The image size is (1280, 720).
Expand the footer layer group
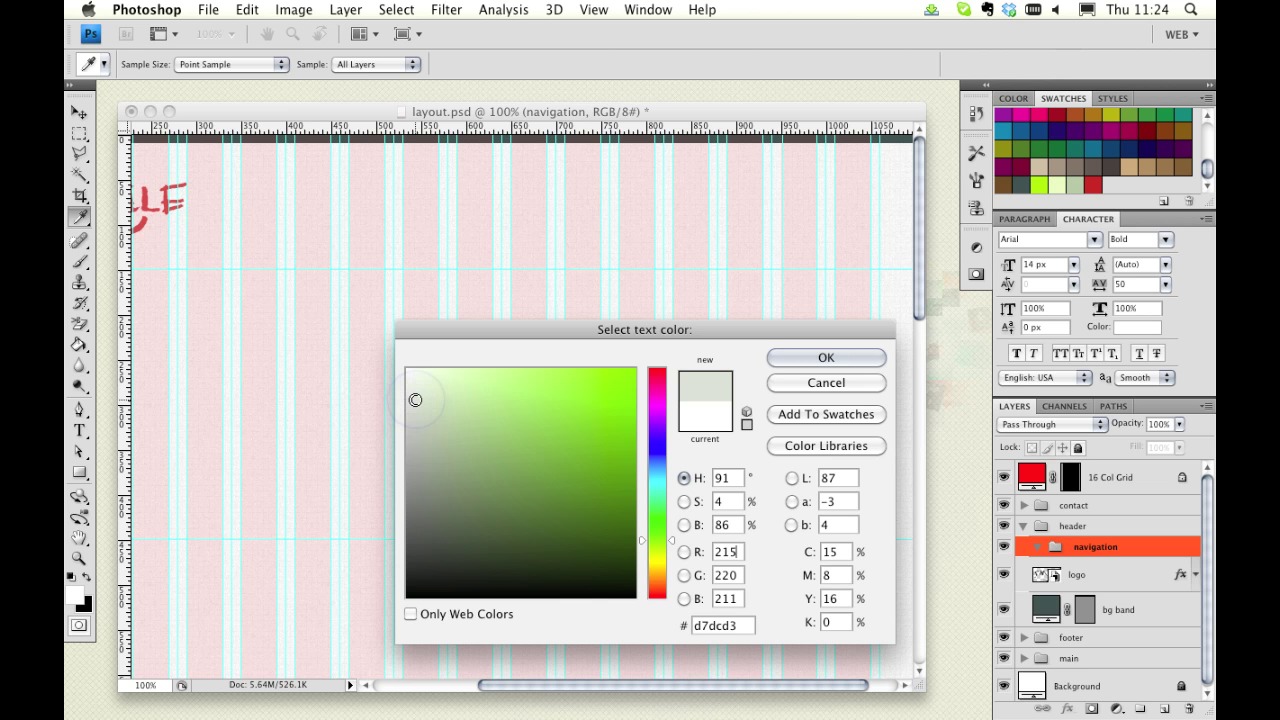pos(1024,638)
